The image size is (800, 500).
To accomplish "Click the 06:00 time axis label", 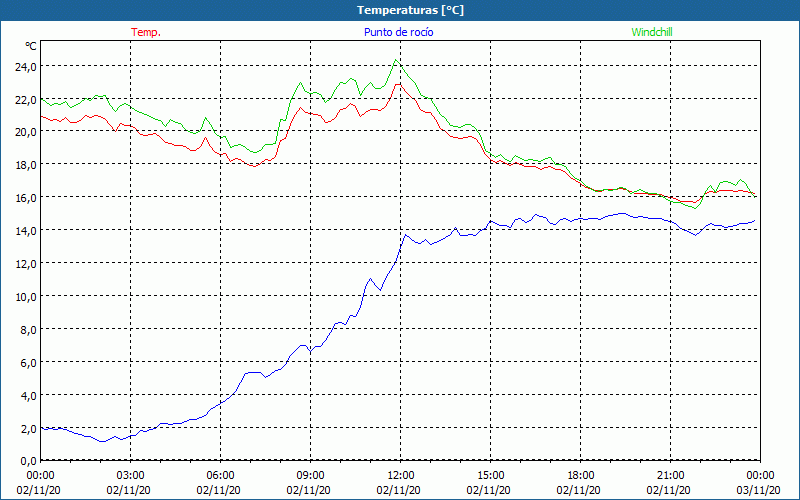I will [x=220, y=476].
